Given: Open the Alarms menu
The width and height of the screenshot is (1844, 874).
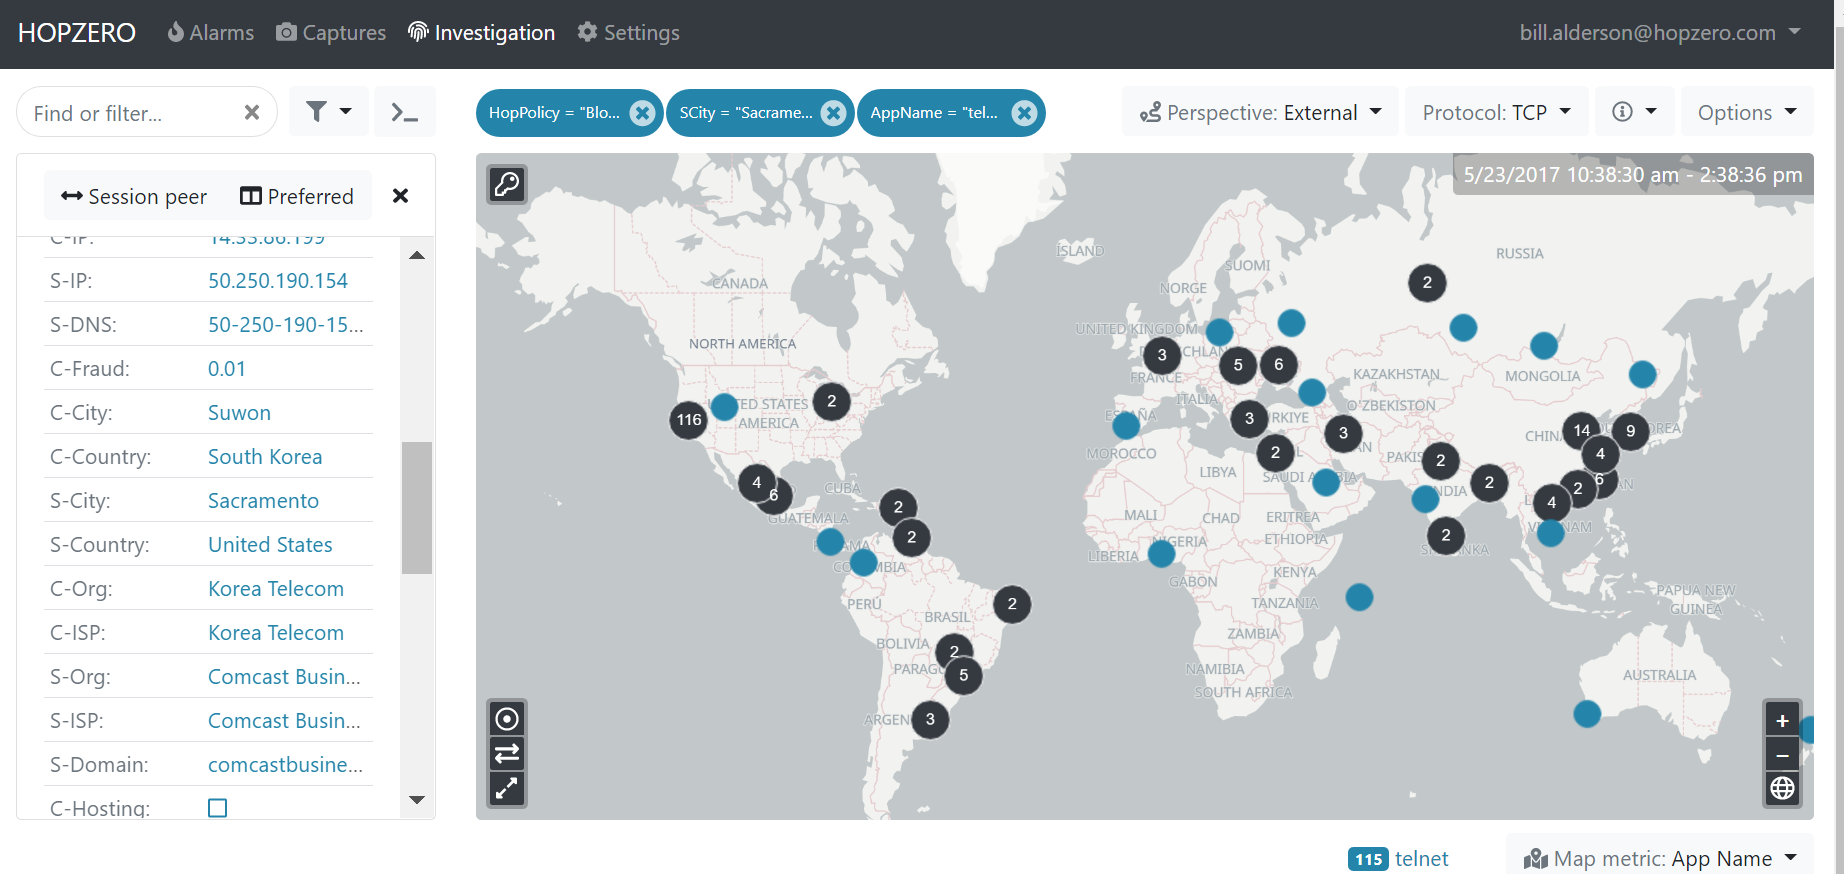Looking at the screenshot, I should tap(210, 33).
